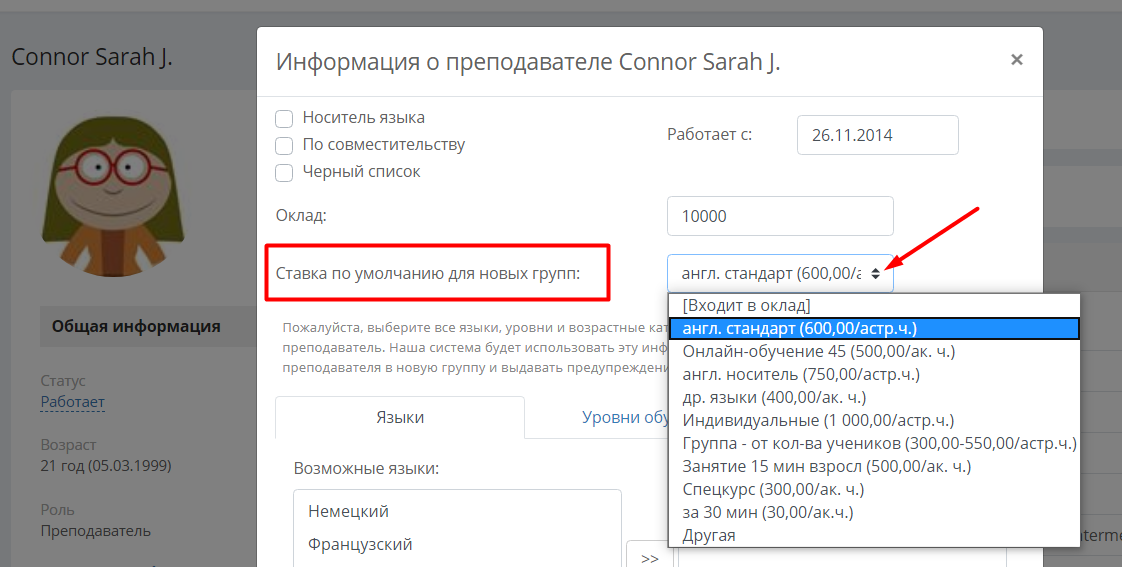Click the Преподаватель role value

coord(95,531)
